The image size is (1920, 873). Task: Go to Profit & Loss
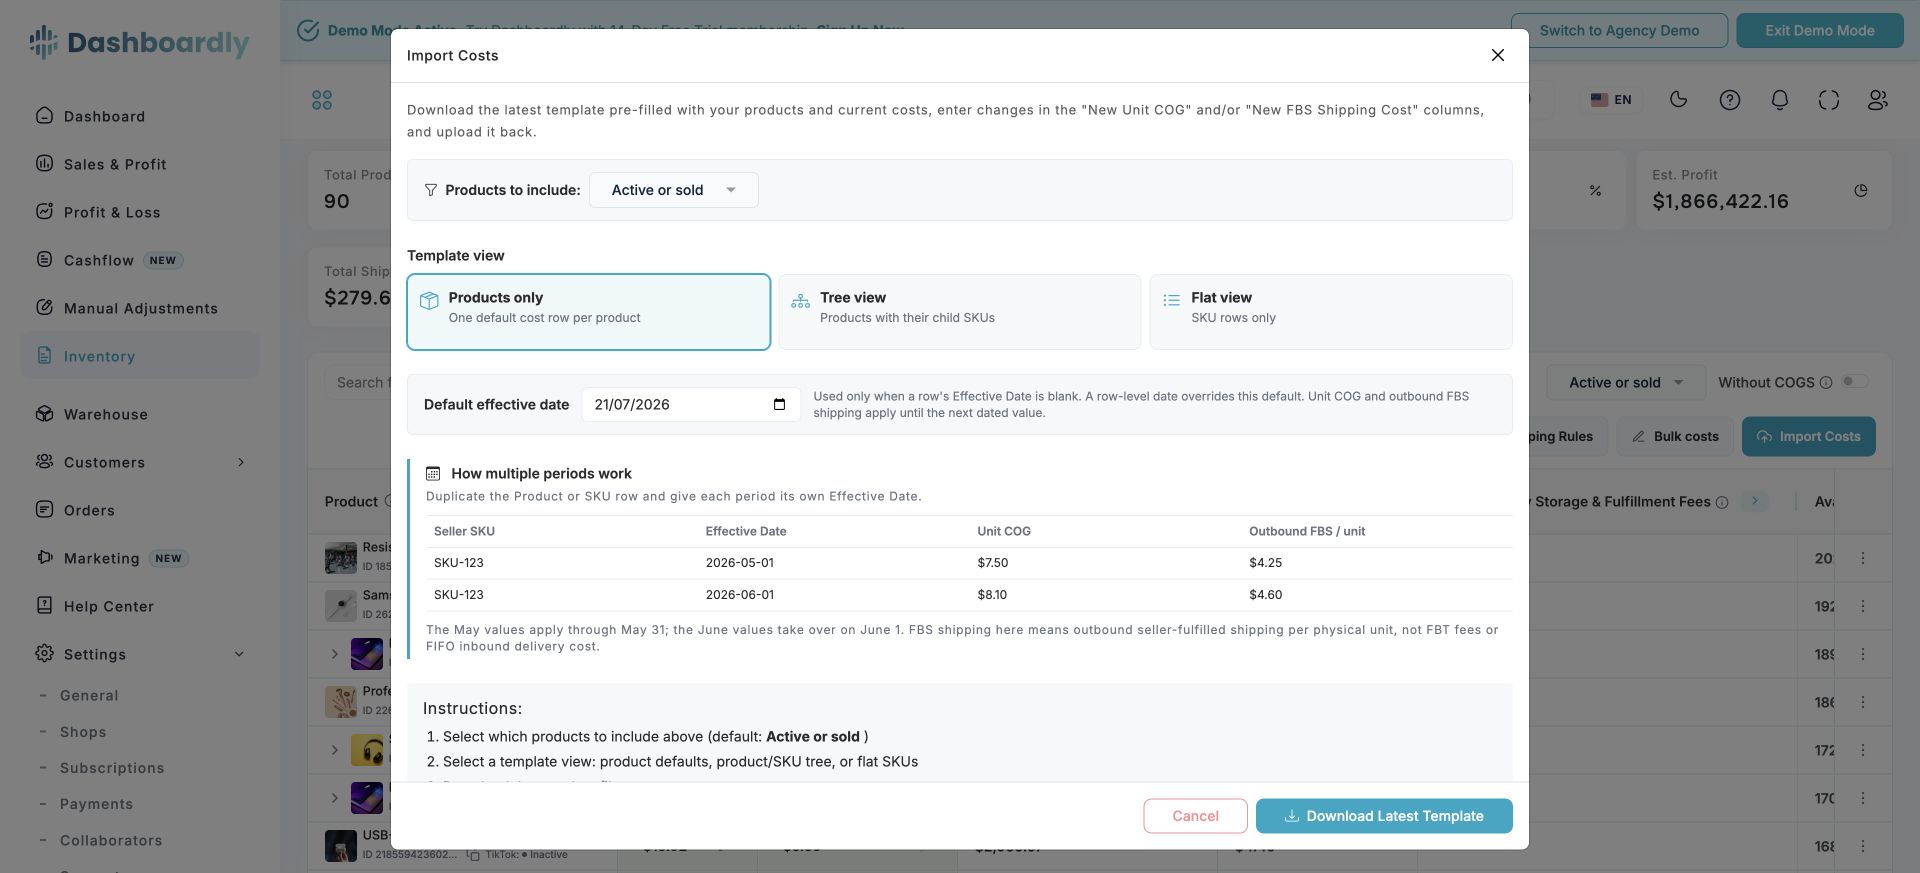point(112,212)
